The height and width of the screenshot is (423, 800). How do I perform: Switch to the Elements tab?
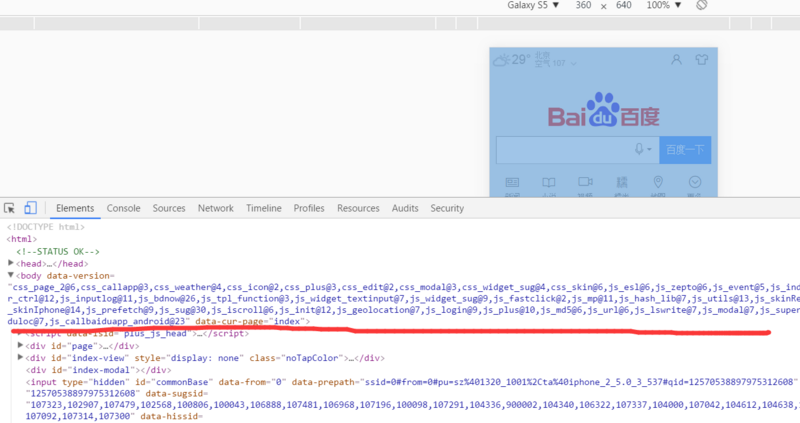coord(75,208)
